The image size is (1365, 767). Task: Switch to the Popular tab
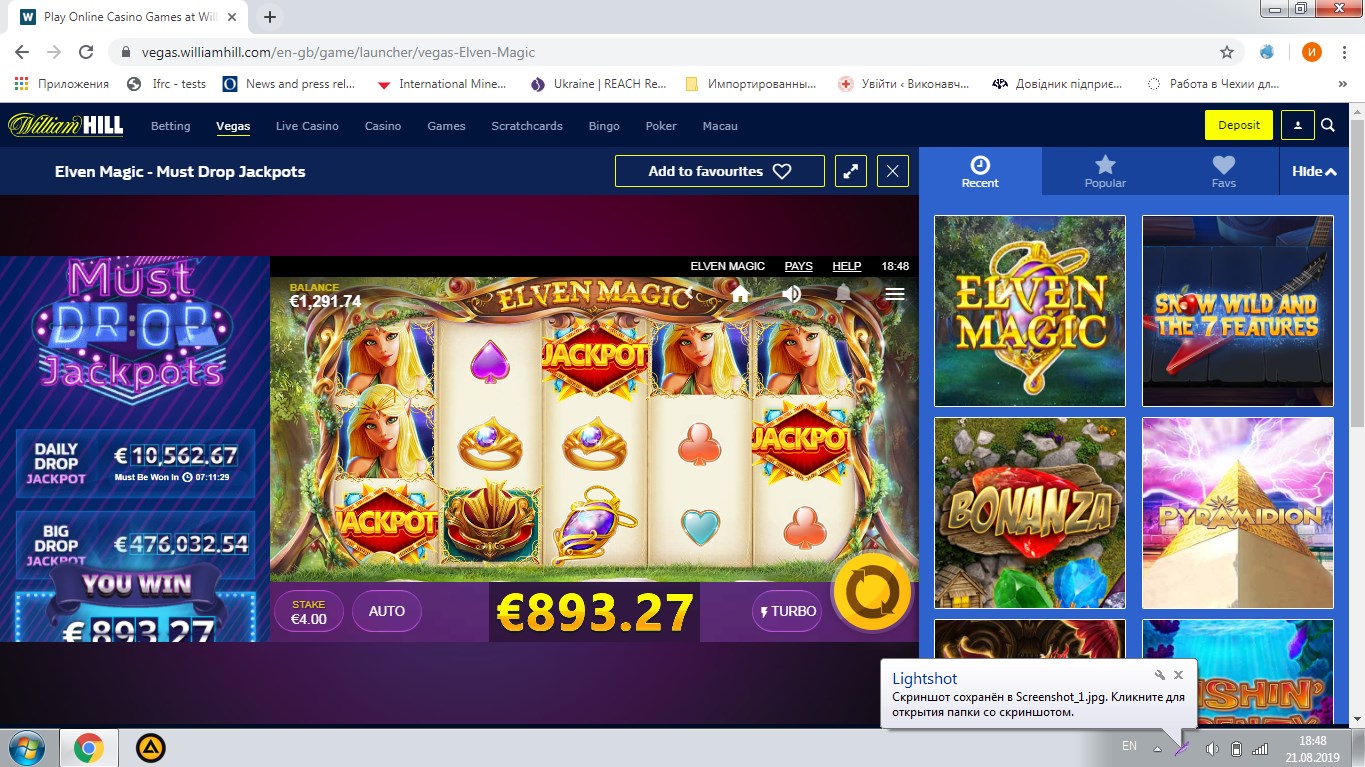click(1105, 171)
